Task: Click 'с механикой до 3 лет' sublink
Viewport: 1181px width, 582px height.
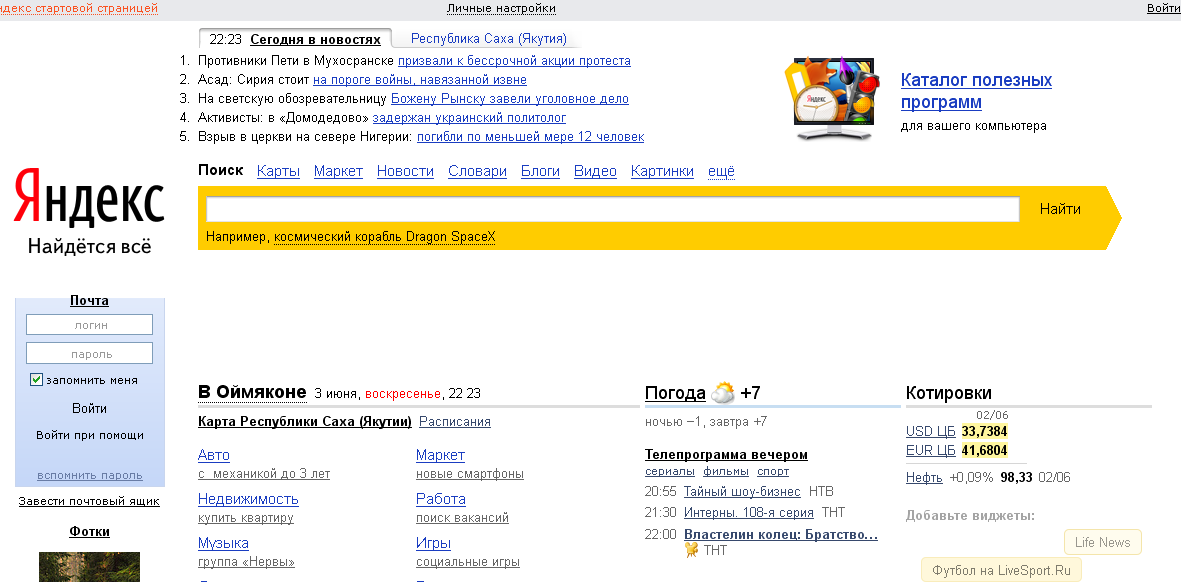Action: point(264,474)
